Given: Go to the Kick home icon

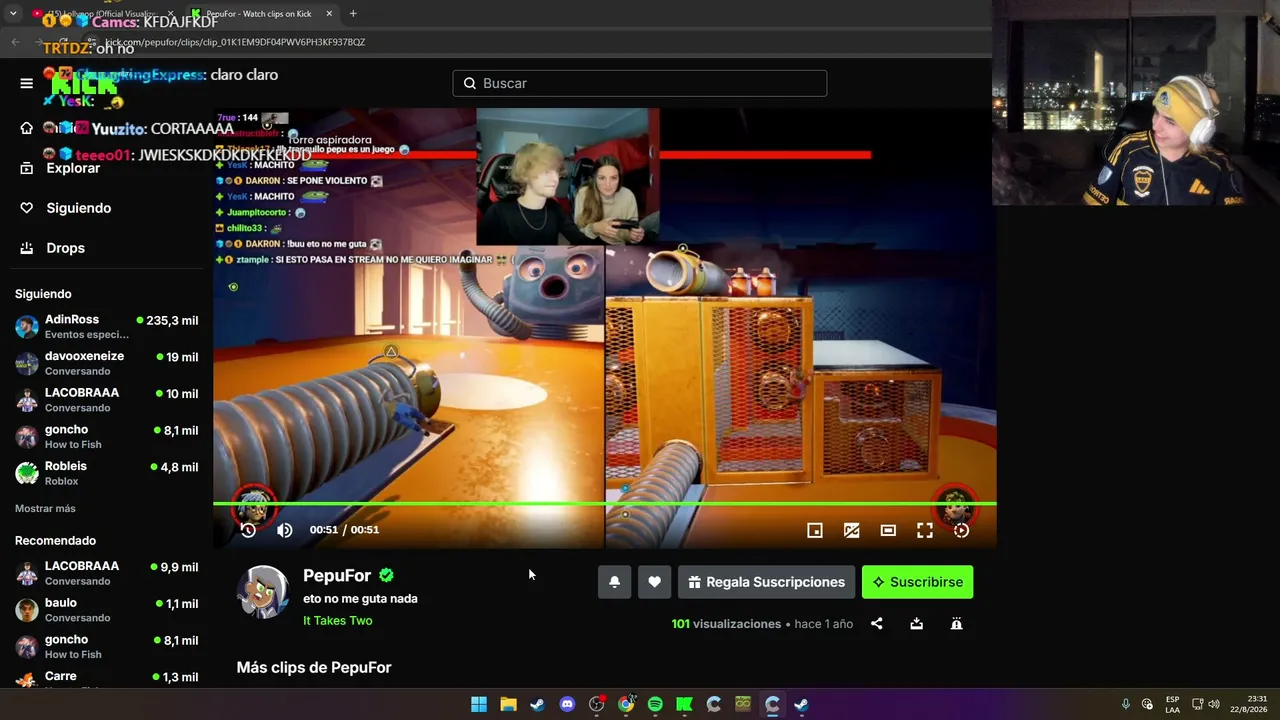Looking at the screenshot, I should coord(27,128).
